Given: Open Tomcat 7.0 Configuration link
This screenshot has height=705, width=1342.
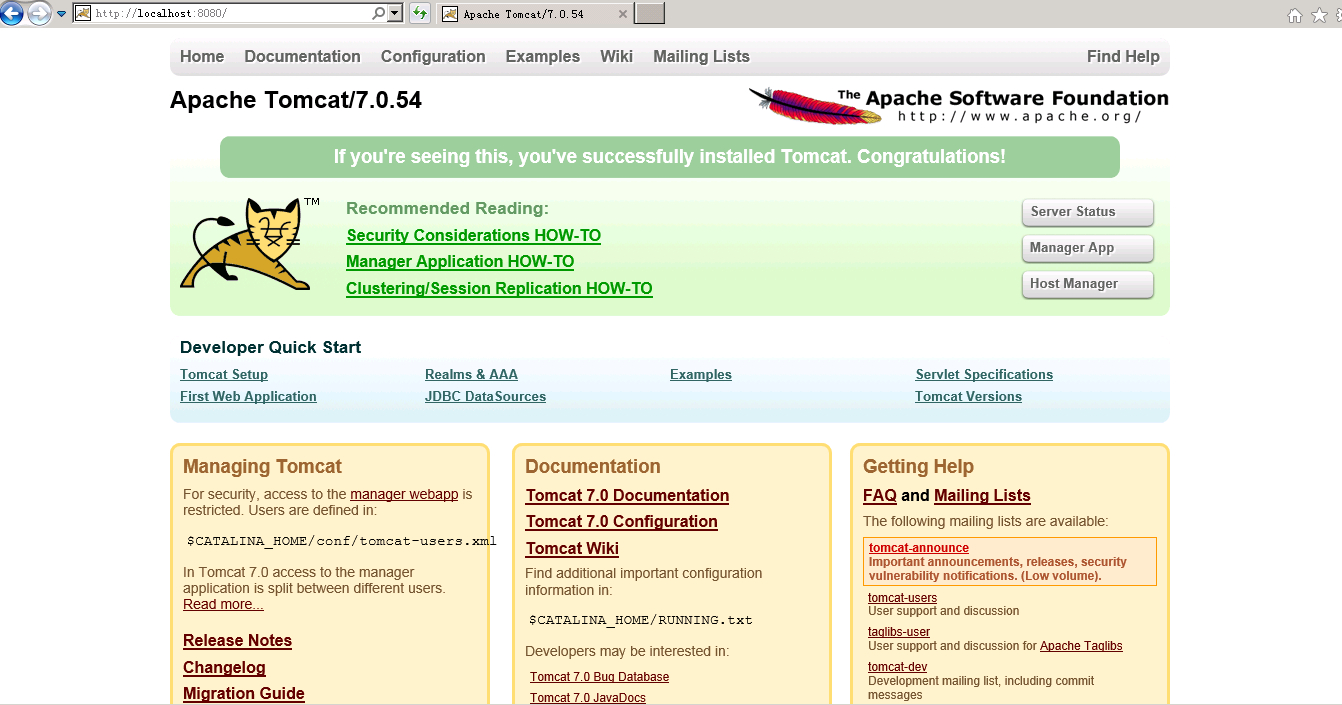Looking at the screenshot, I should pyautogui.click(x=621, y=522).
